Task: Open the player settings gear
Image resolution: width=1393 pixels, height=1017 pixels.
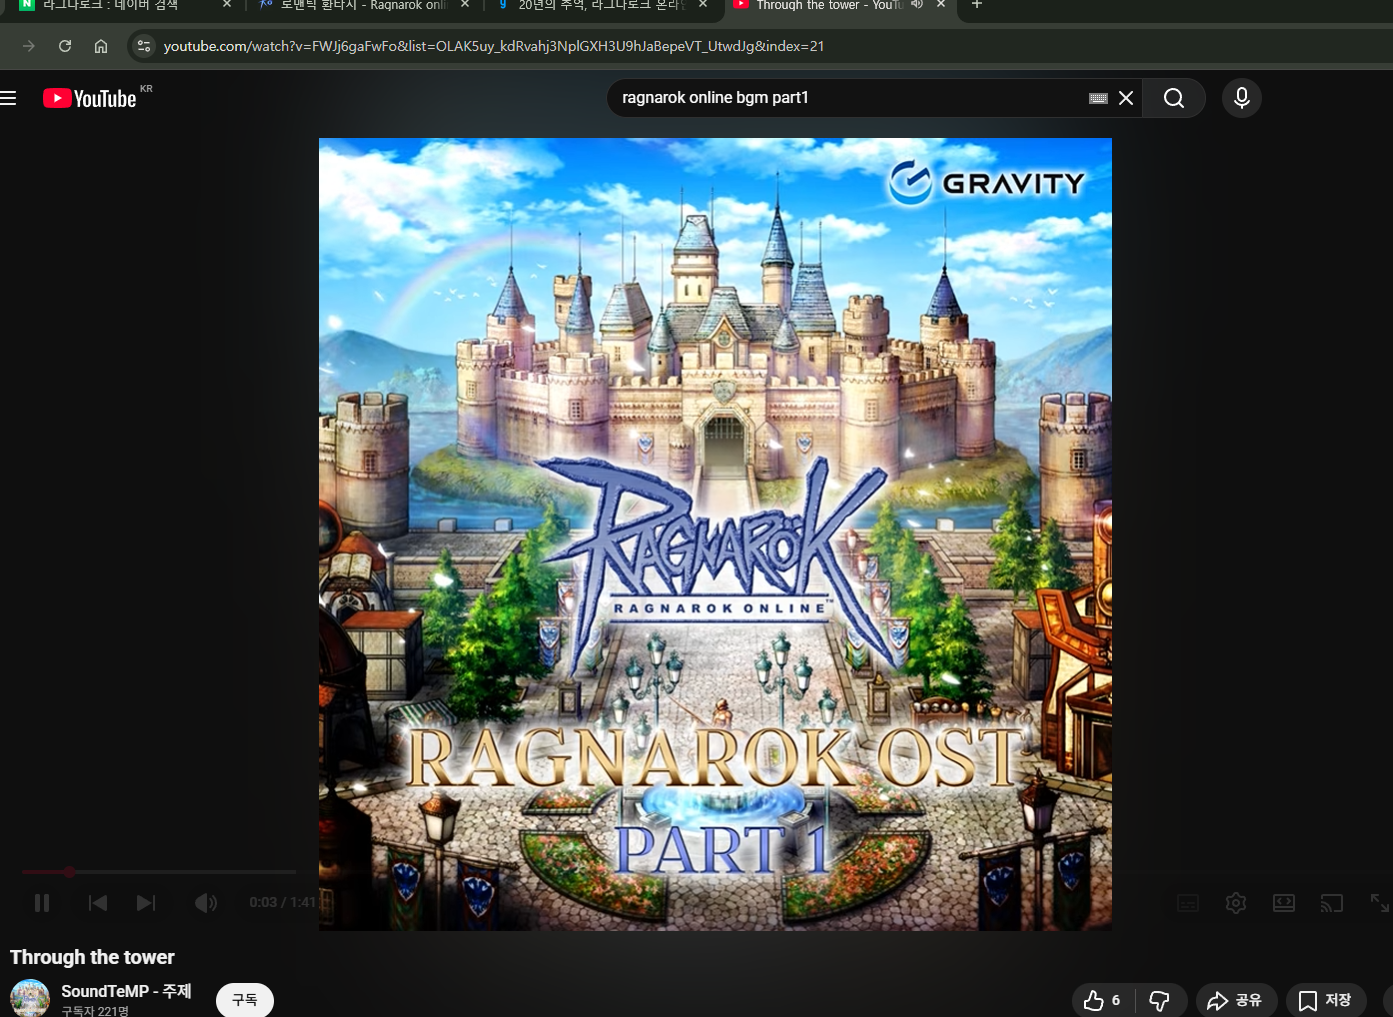Action: (x=1236, y=903)
